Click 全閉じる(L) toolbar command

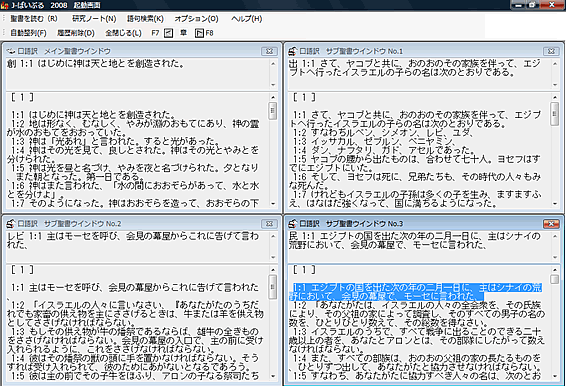click(123, 33)
